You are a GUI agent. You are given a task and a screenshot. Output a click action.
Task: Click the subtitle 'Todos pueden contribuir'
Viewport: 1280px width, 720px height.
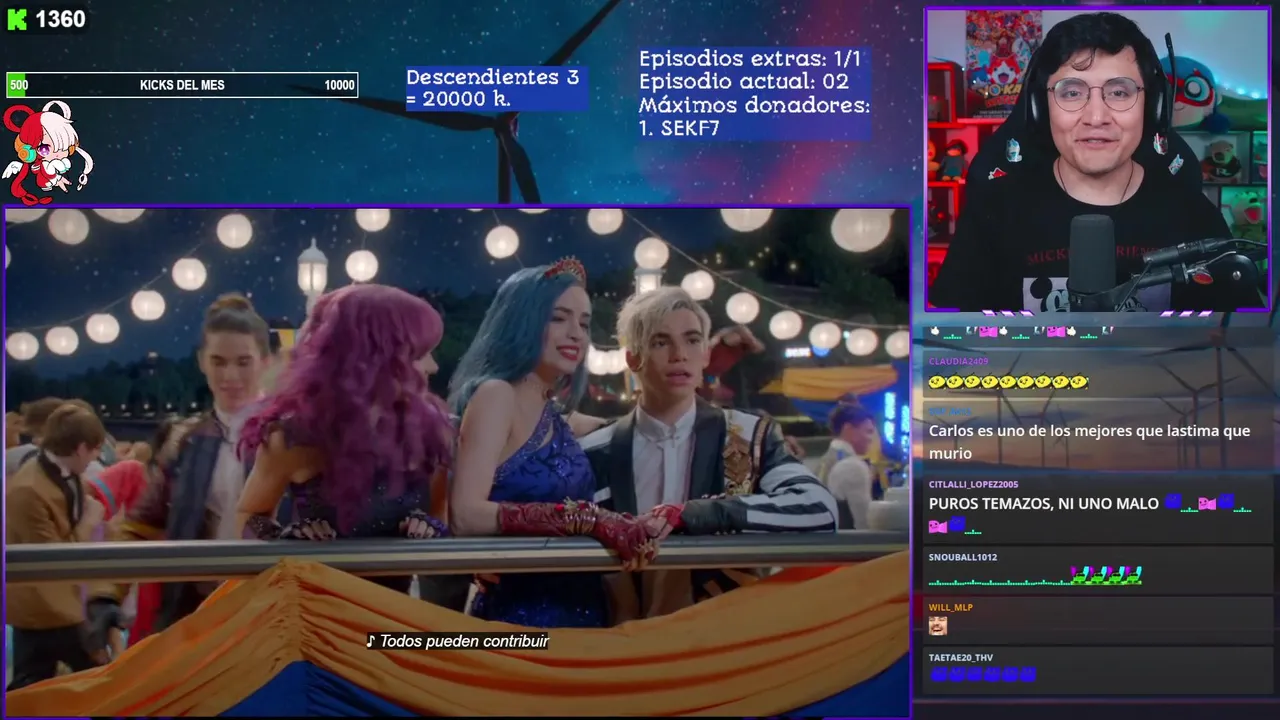pyautogui.click(x=457, y=641)
